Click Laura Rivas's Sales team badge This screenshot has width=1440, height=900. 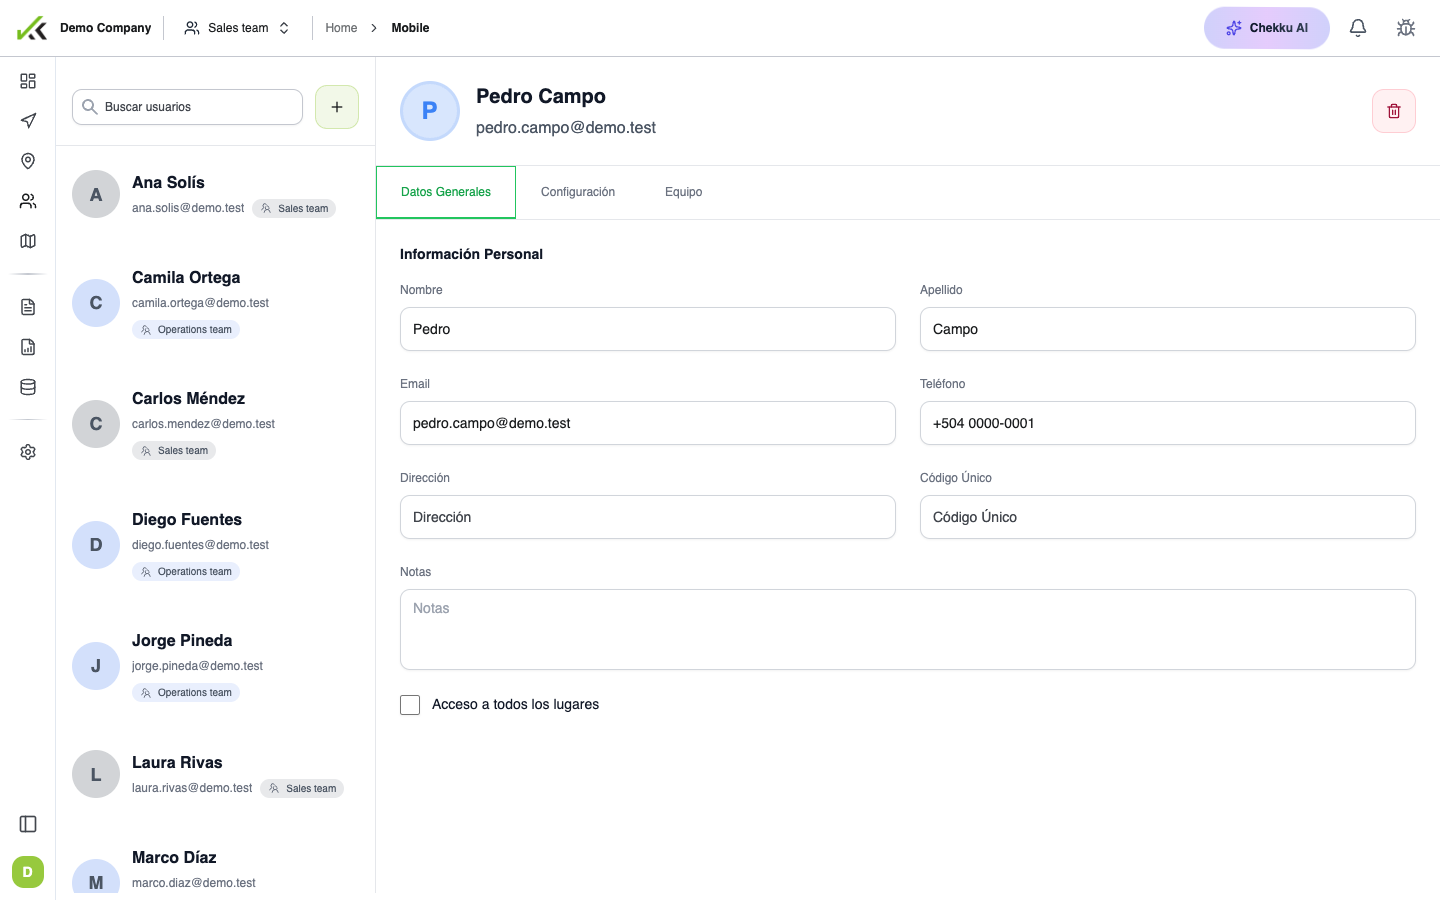302,788
